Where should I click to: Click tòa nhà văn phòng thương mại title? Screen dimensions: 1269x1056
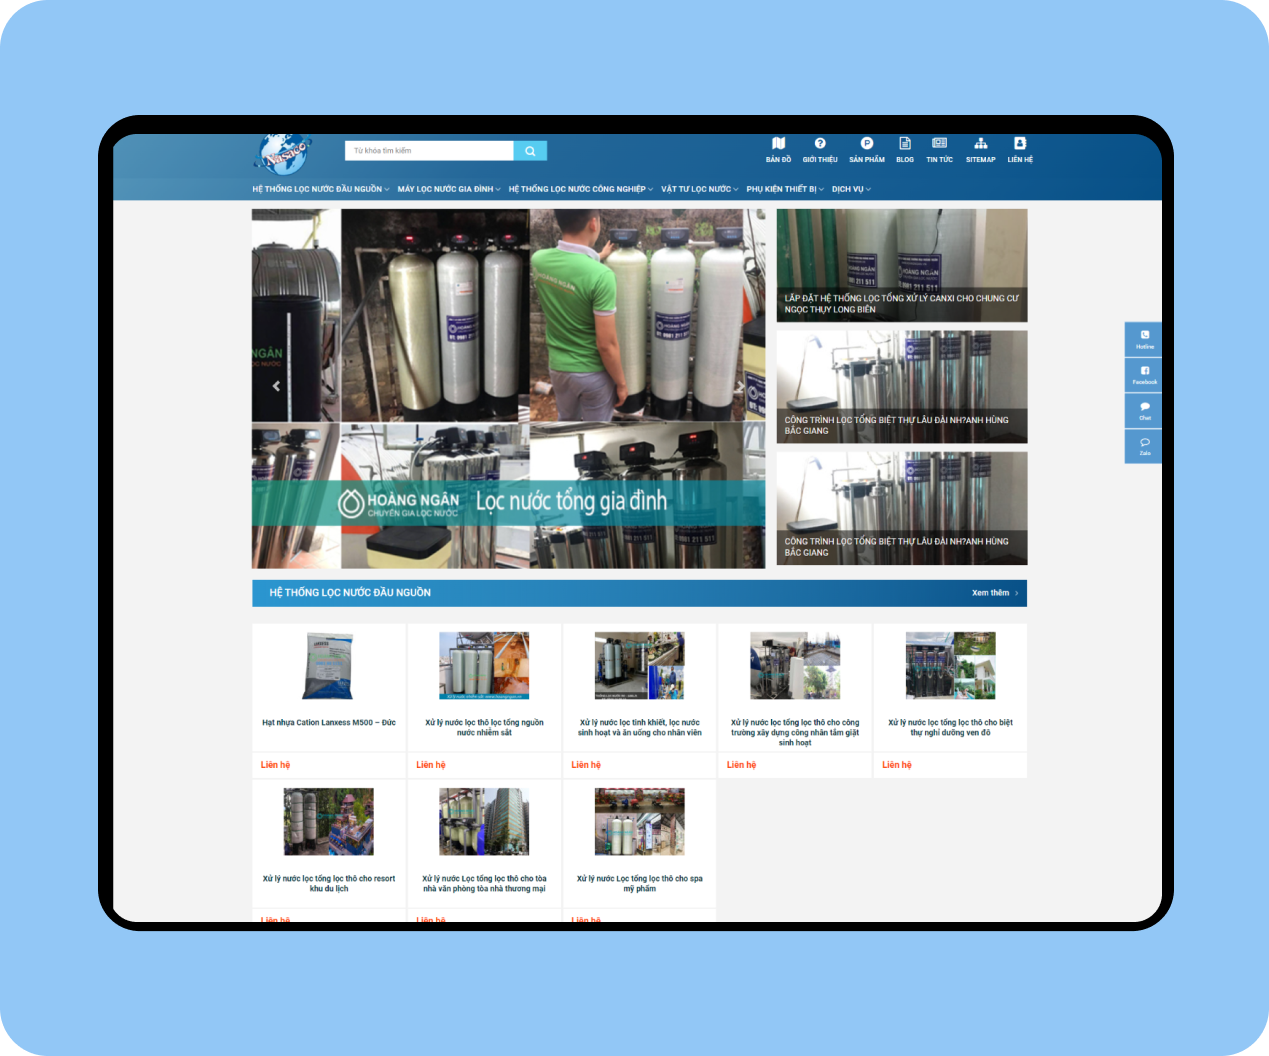click(484, 883)
